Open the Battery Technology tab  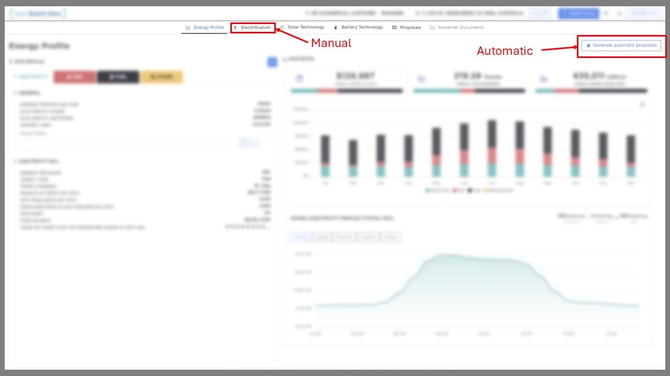pos(359,27)
